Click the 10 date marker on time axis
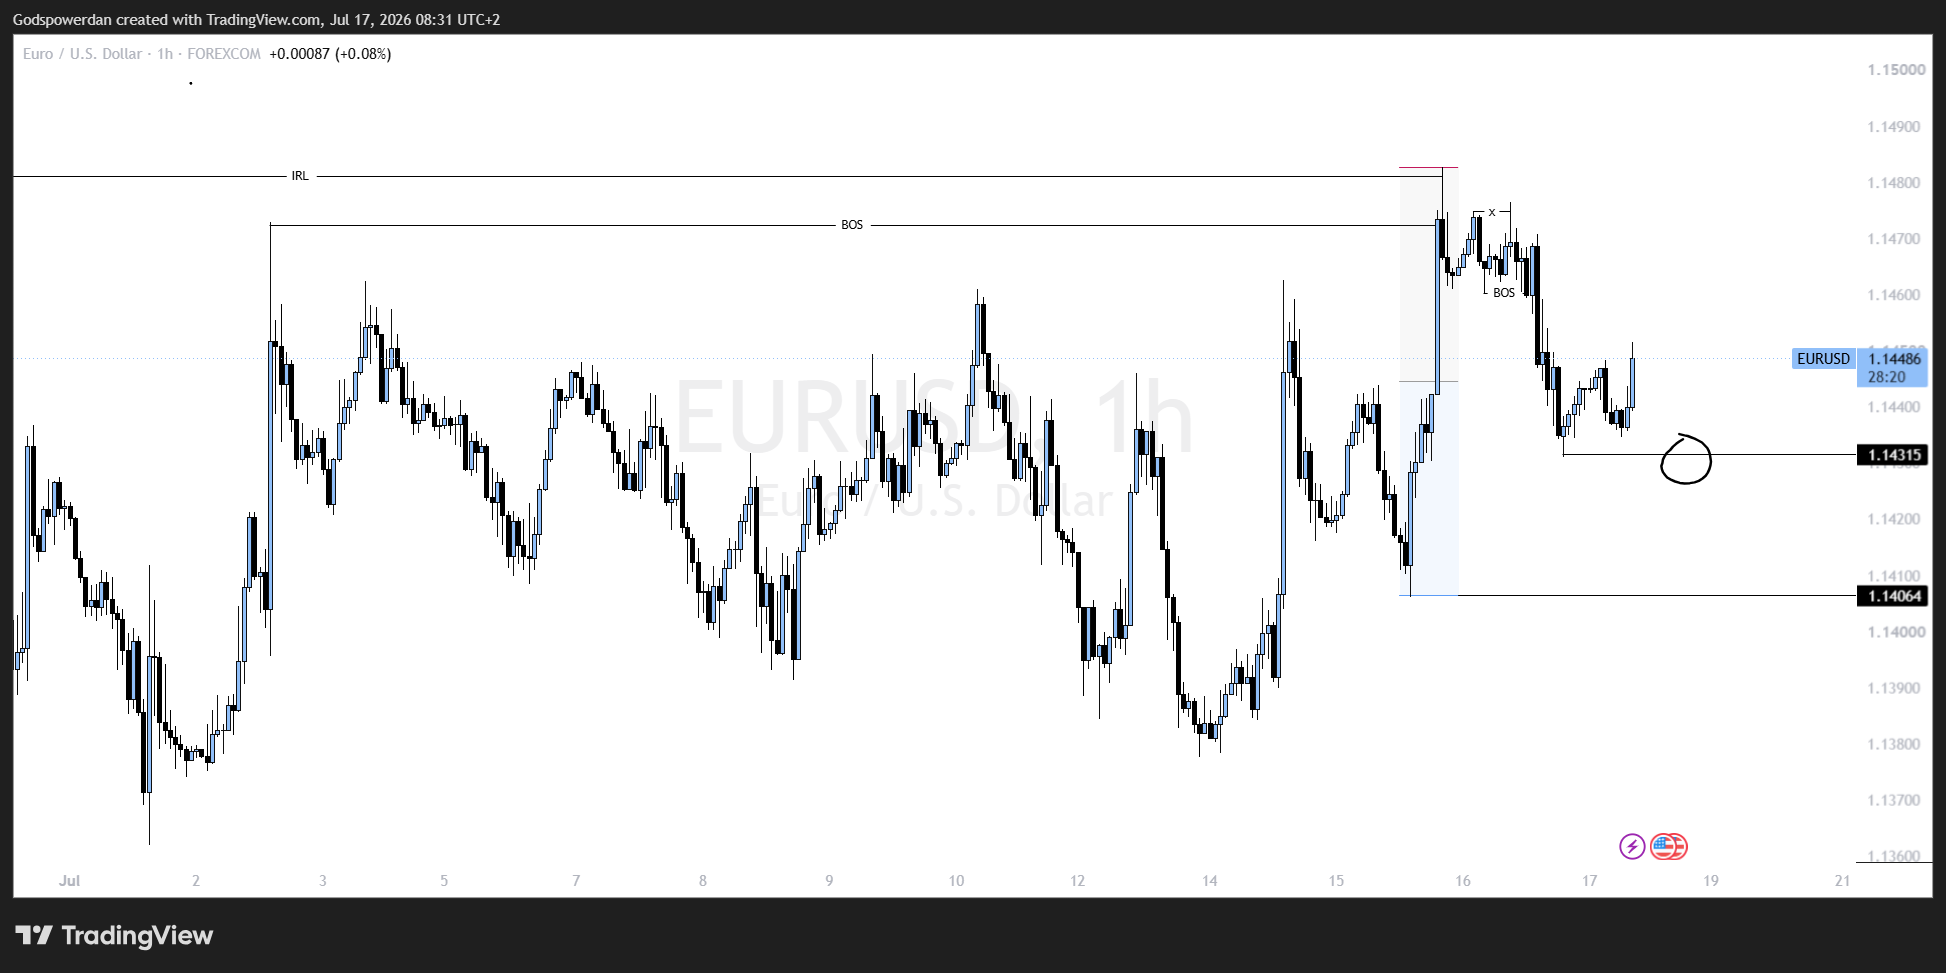This screenshot has width=1946, height=973. pyautogui.click(x=956, y=881)
